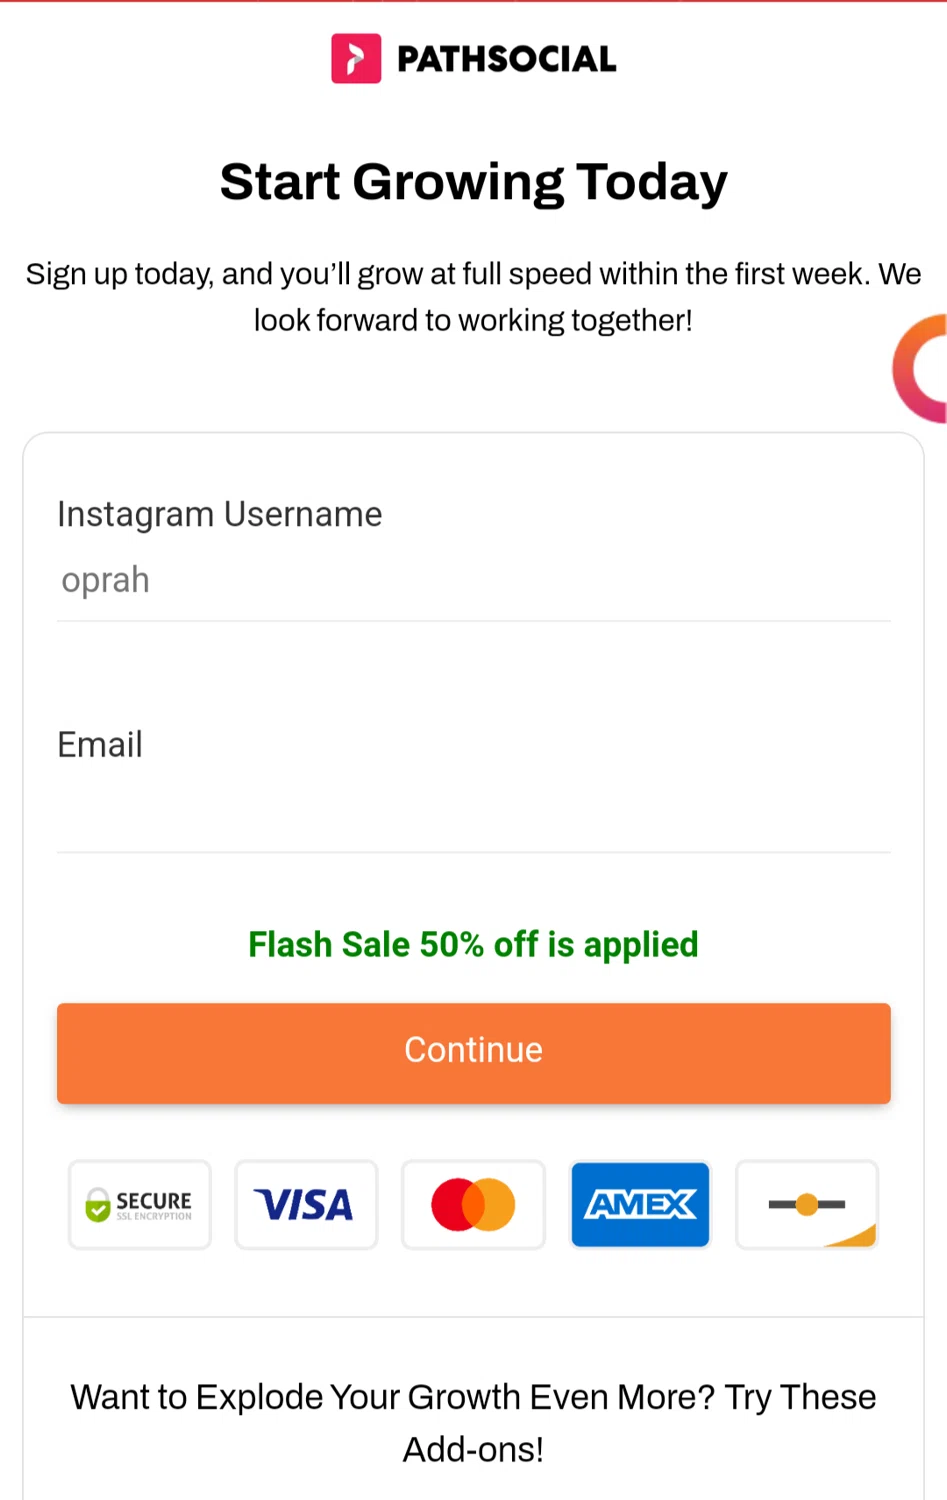The image size is (947, 1500).
Task: Click the red loading bar at page top
Action: [473, 2]
